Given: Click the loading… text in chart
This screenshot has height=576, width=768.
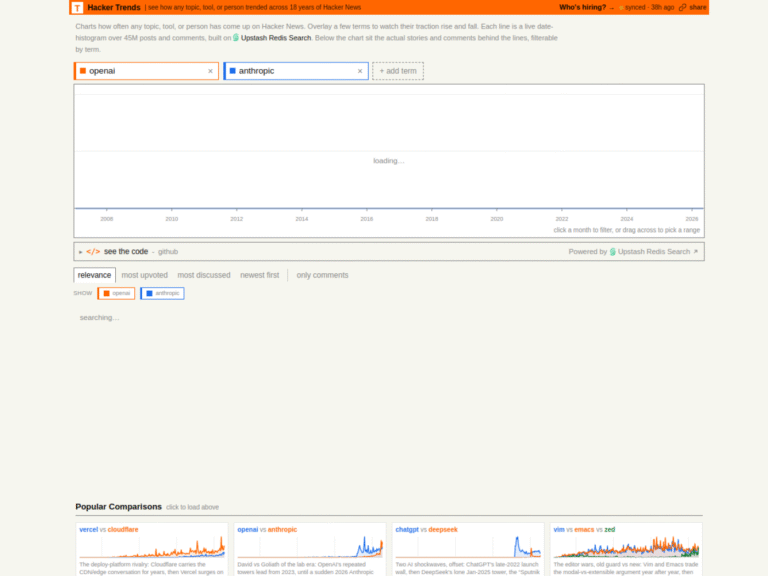Looking at the screenshot, I should [389, 161].
